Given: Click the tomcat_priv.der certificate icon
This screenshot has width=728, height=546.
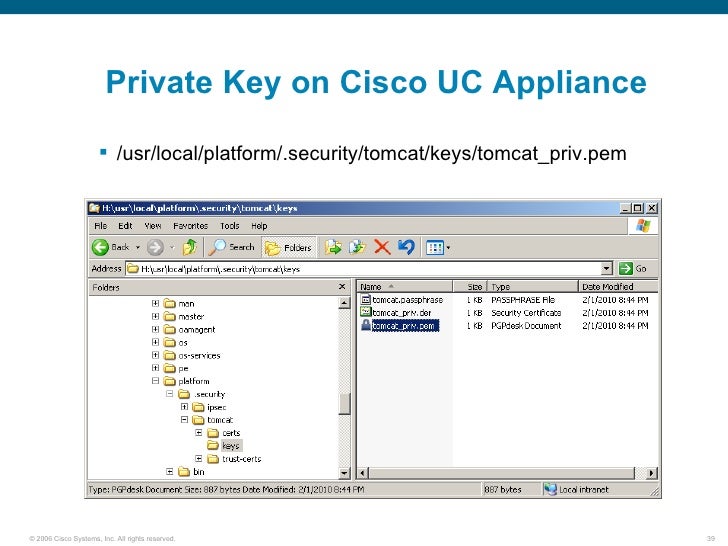Looking at the screenshot, I should tap(366, 312).
